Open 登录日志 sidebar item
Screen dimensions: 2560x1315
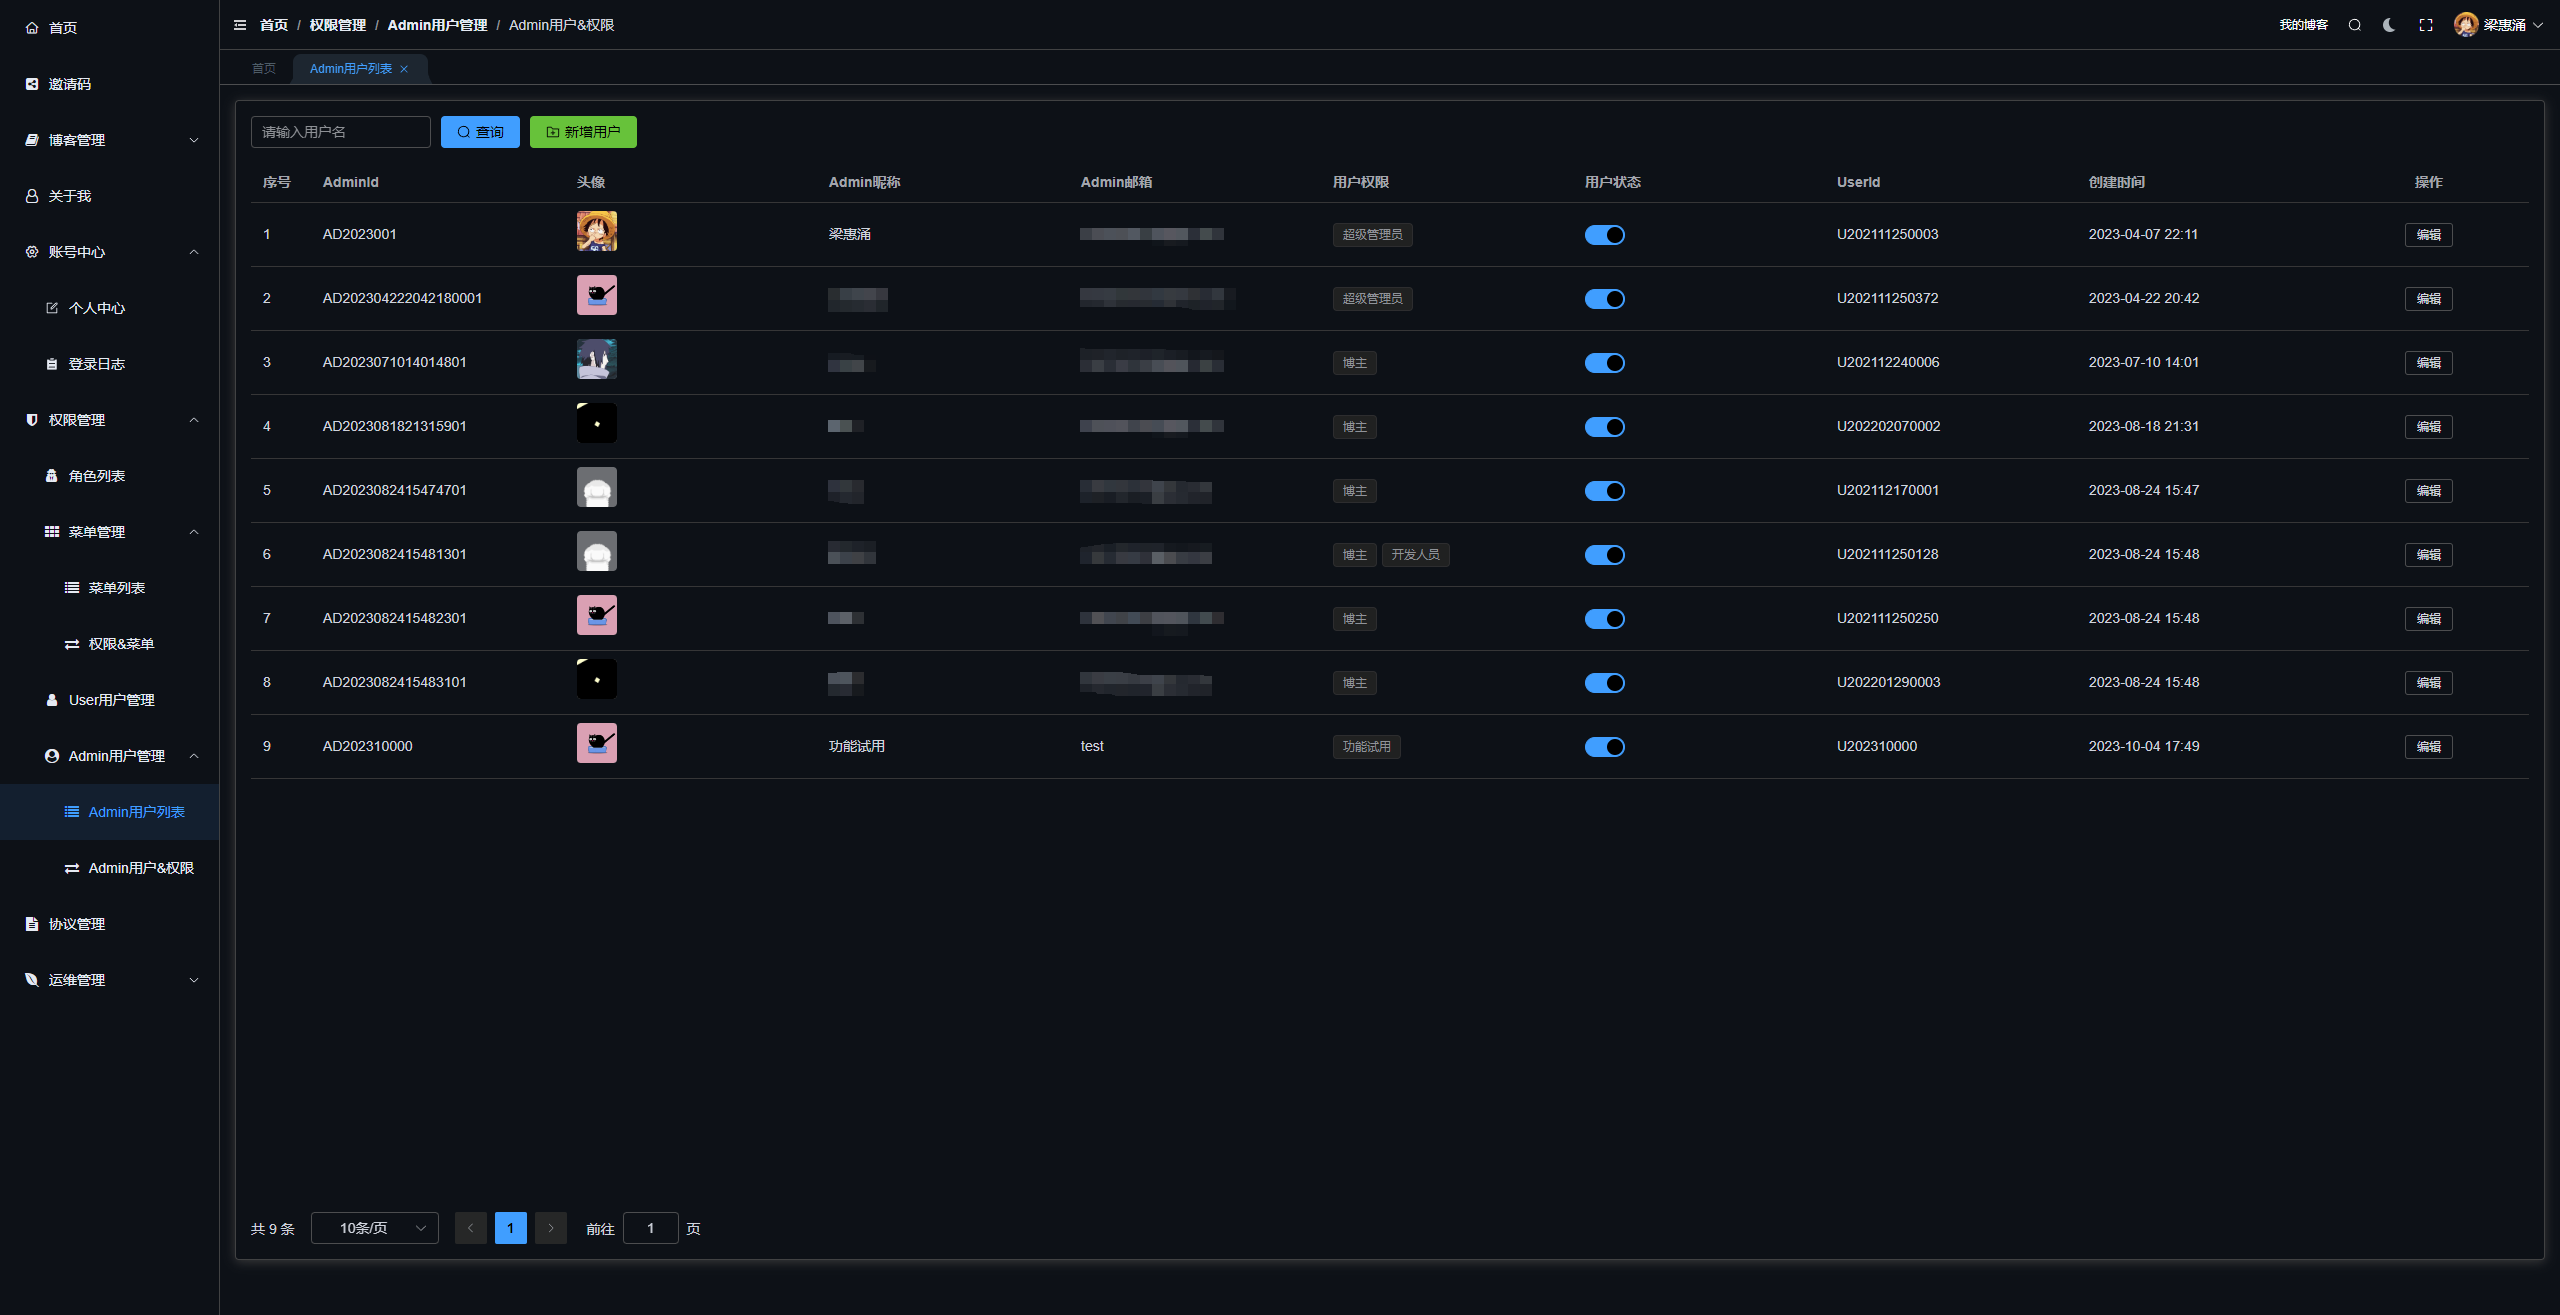96,364
